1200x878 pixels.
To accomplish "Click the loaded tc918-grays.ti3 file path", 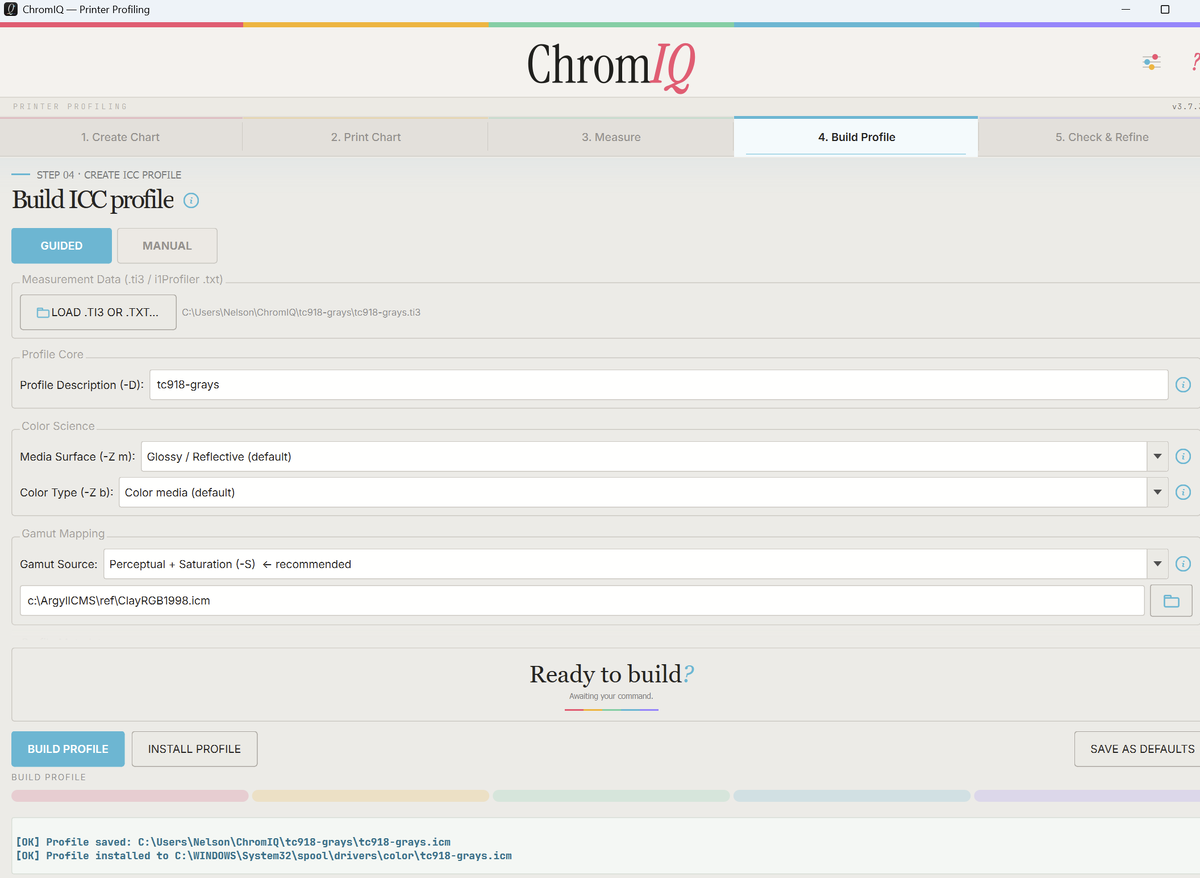I will (x=301, y=312).
